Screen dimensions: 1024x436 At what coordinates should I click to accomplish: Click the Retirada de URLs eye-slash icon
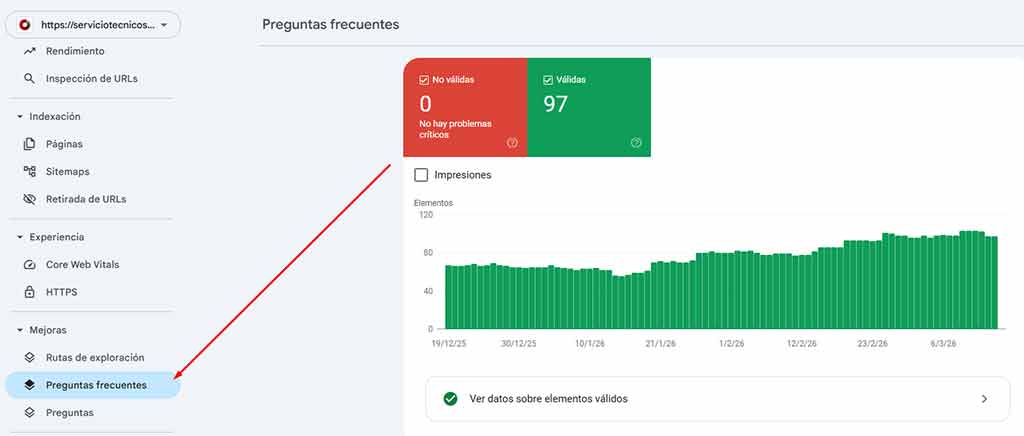point(29,198)
